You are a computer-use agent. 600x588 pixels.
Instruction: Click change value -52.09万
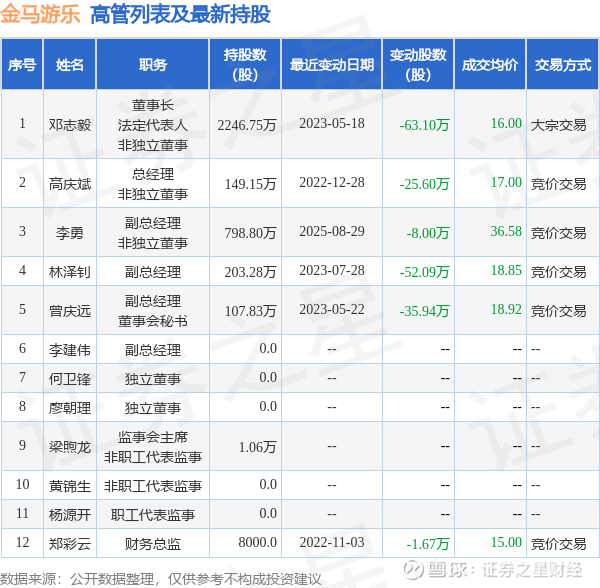(424, 272)
